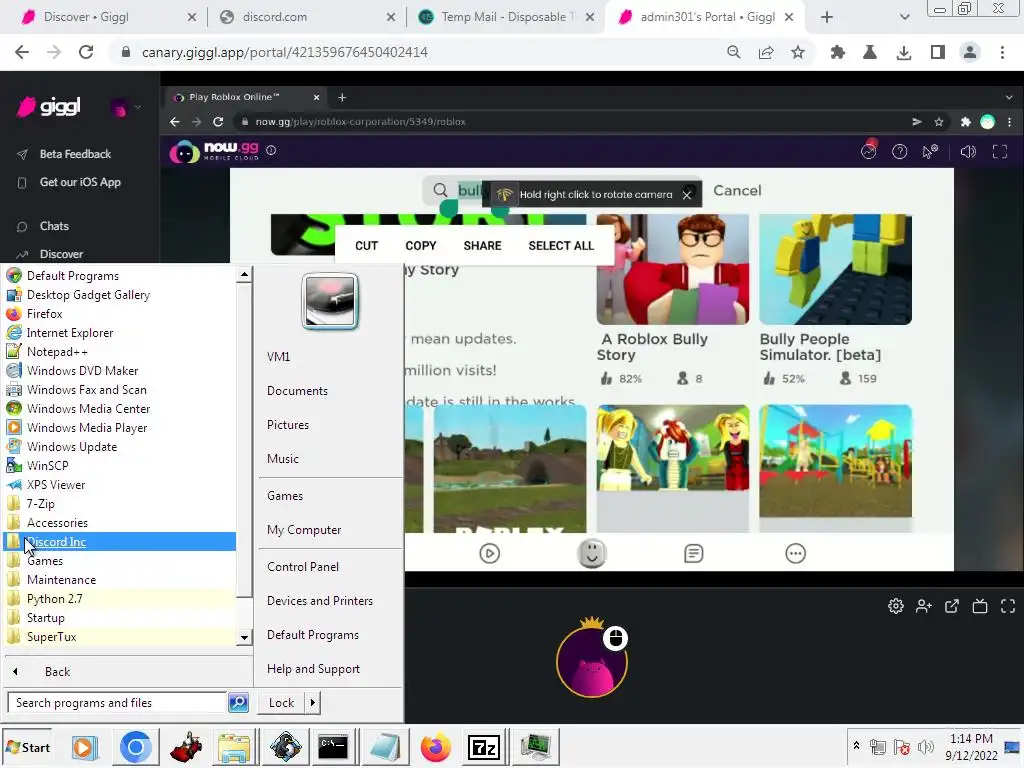The height and width of the screenshot is (768, 1024).
Task: Dismiss the rotate camera hint
Action: click(x=687, y=195)
